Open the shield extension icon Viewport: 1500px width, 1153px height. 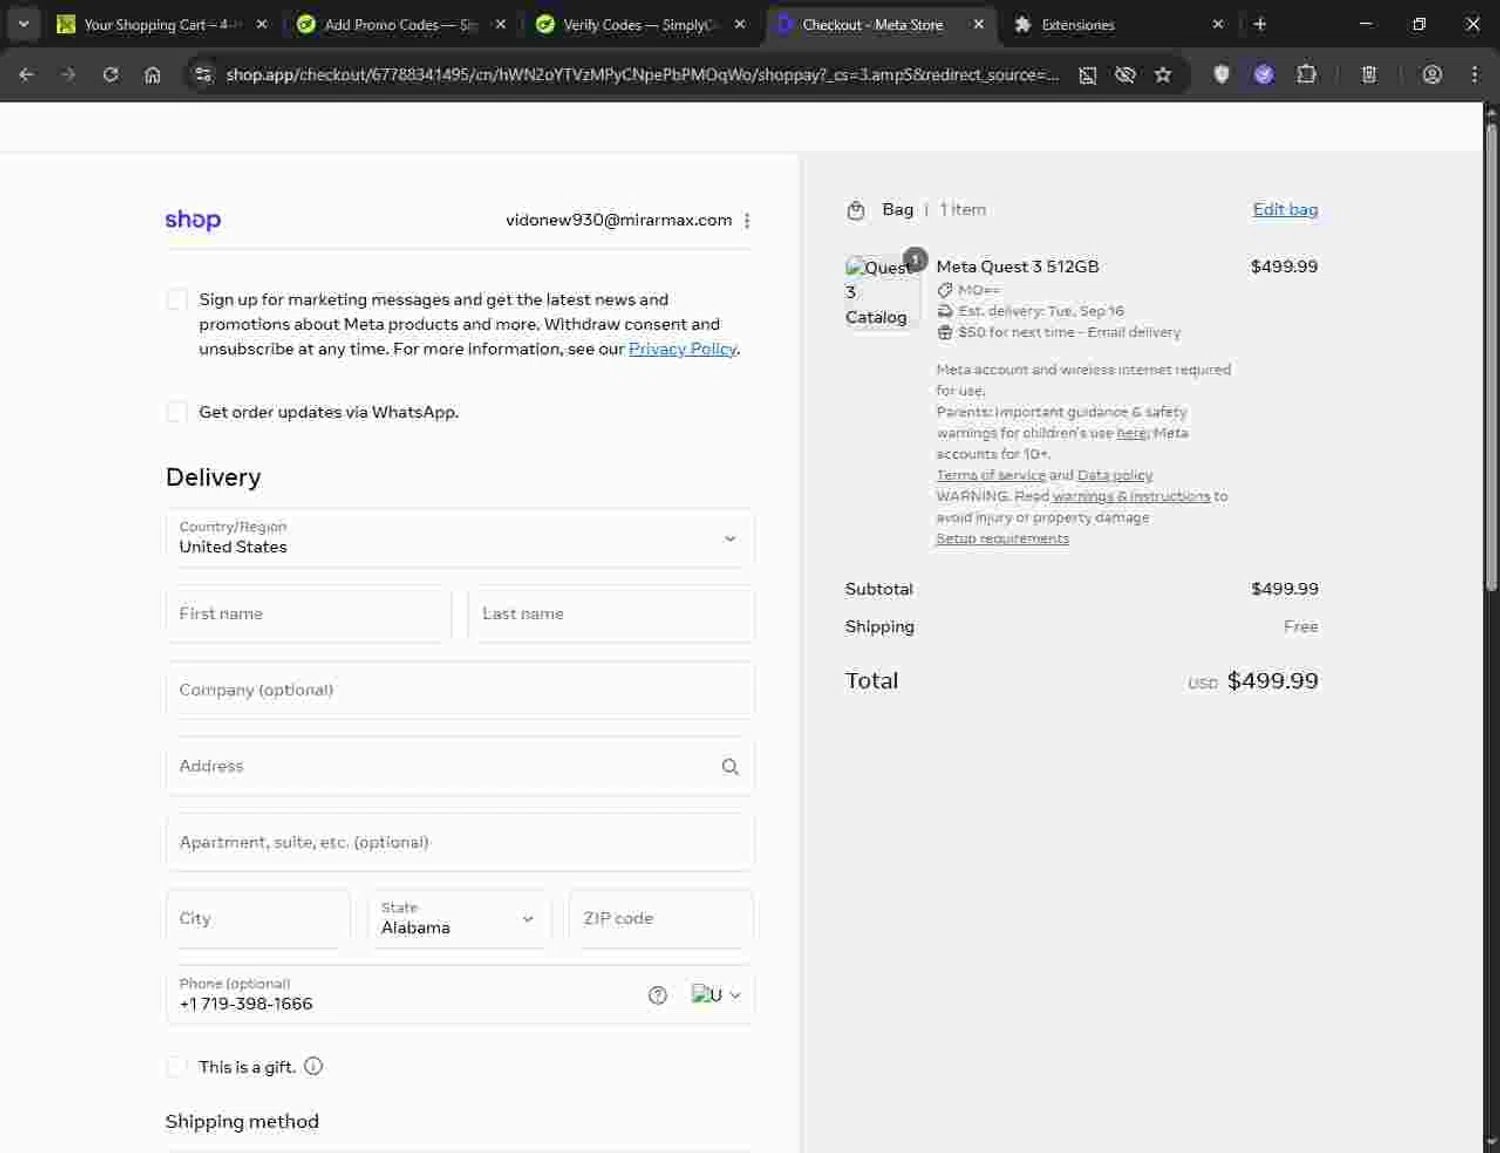(x=1221, y=74)
